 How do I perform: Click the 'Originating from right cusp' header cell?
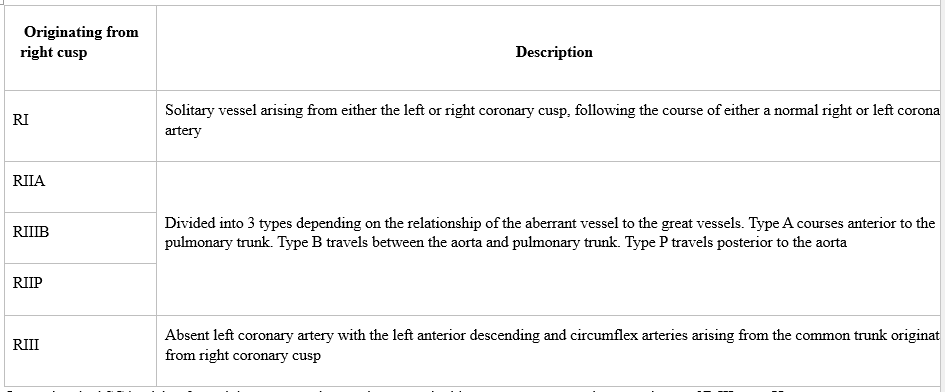pyautogui.click(x=81, y=48)
